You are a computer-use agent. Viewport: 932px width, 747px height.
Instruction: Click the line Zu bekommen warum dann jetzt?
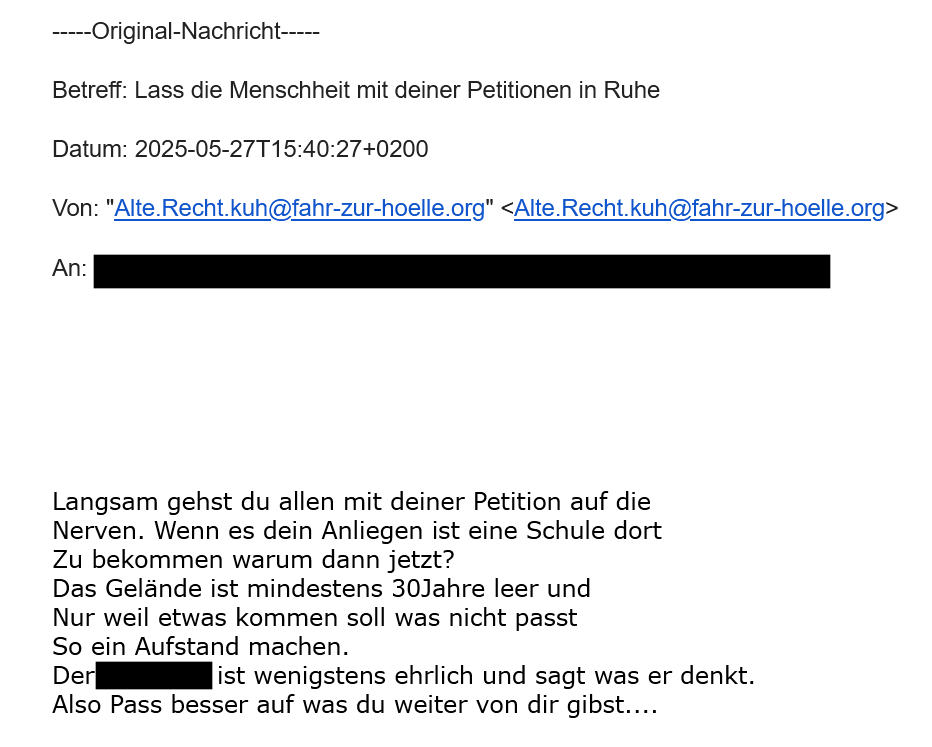coord(253,559)
